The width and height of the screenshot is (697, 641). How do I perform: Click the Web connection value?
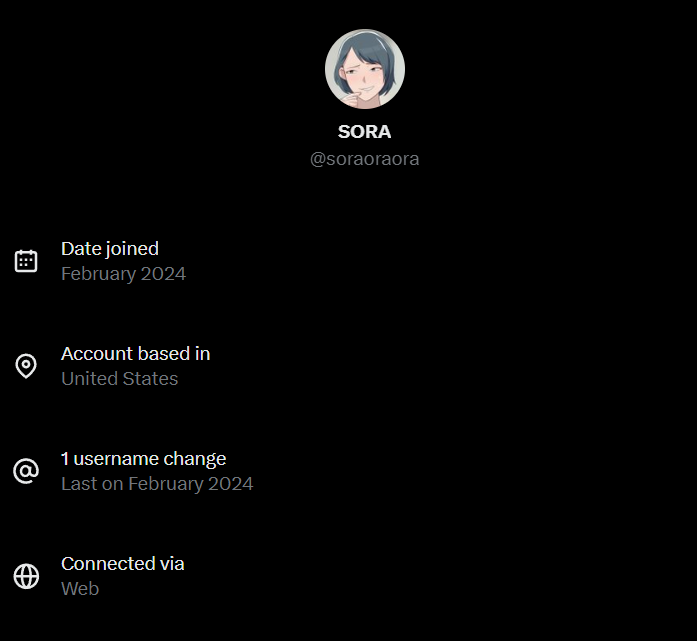80,589
